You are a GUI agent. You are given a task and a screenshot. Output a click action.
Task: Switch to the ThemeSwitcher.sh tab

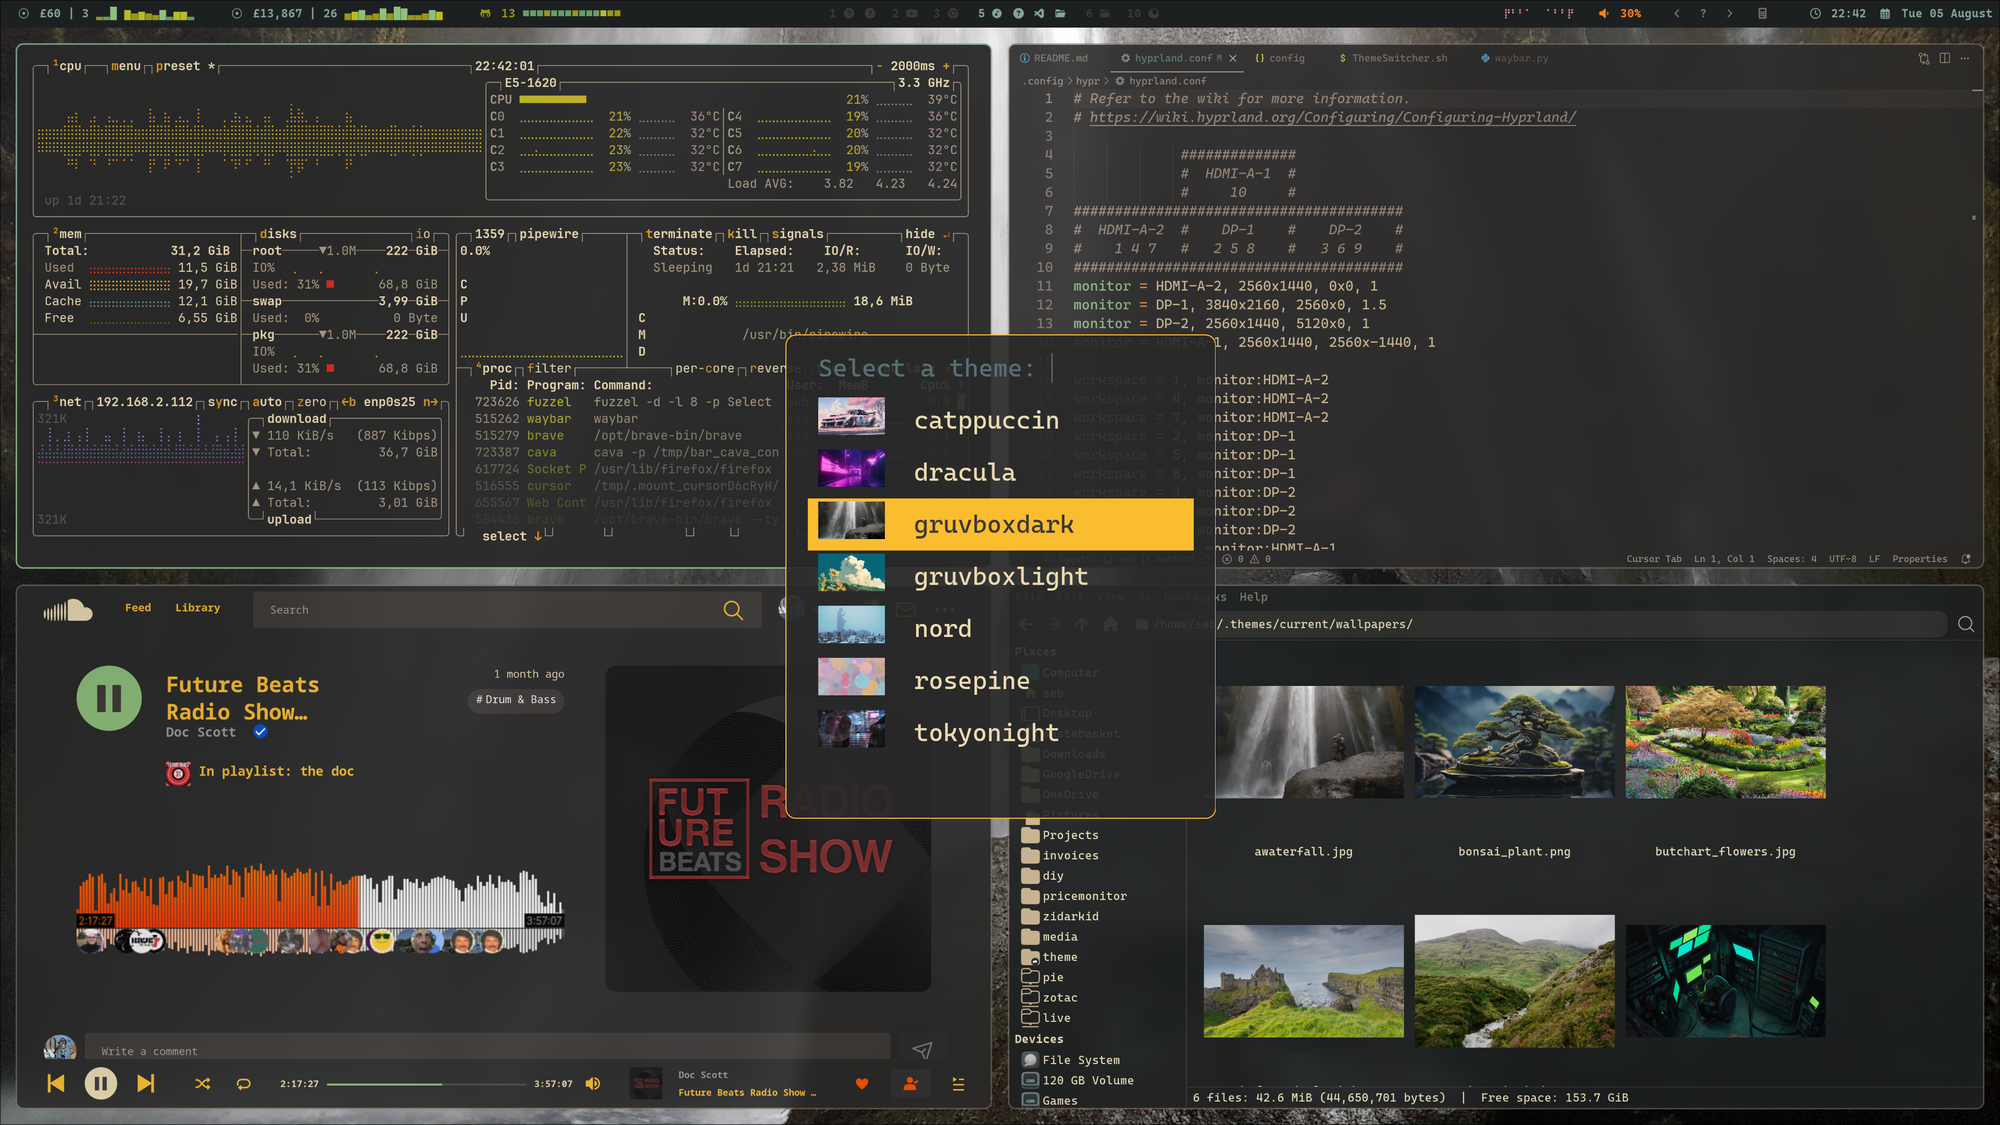[1398, 58]
